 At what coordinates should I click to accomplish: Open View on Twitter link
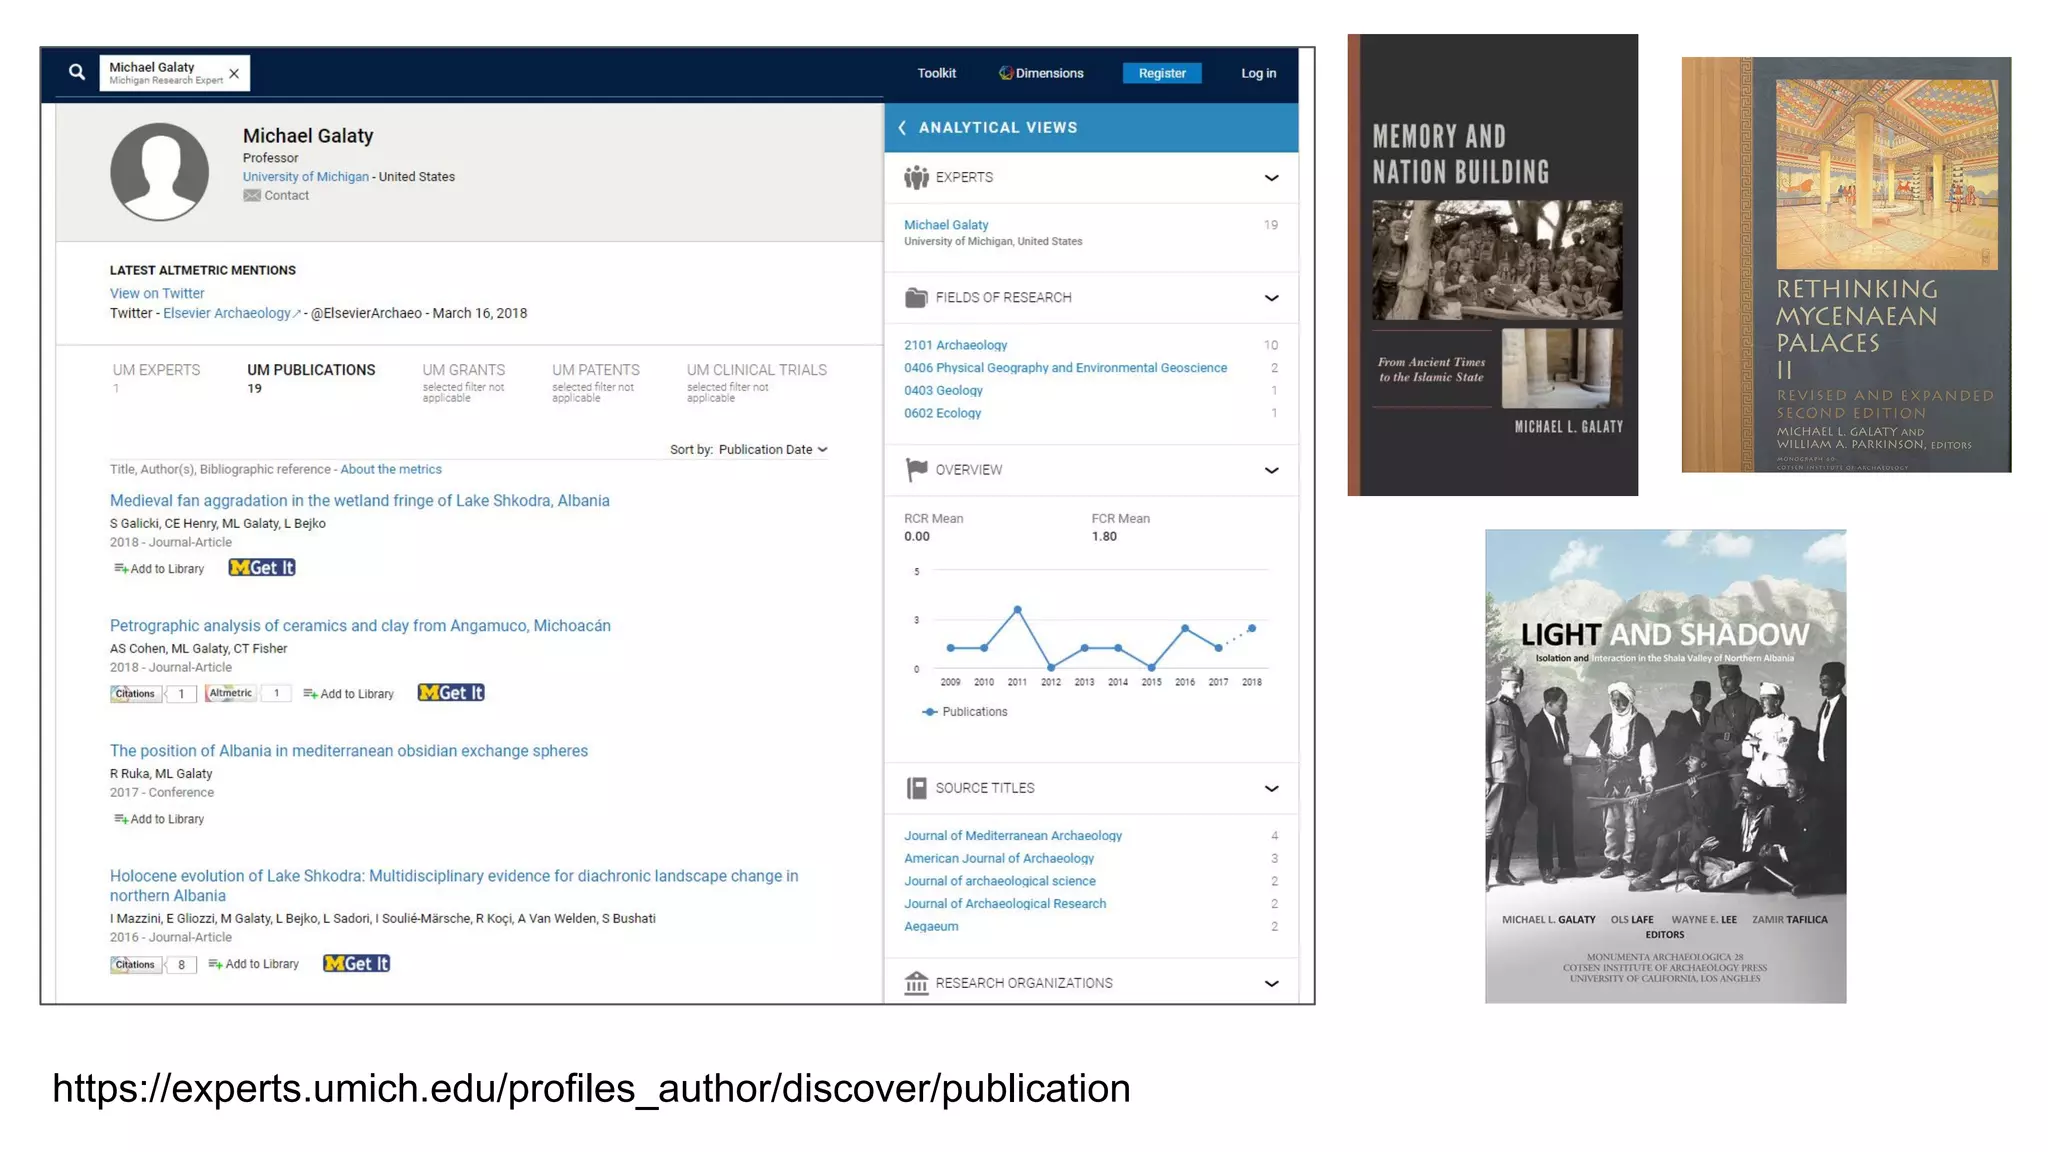(157, 293)
